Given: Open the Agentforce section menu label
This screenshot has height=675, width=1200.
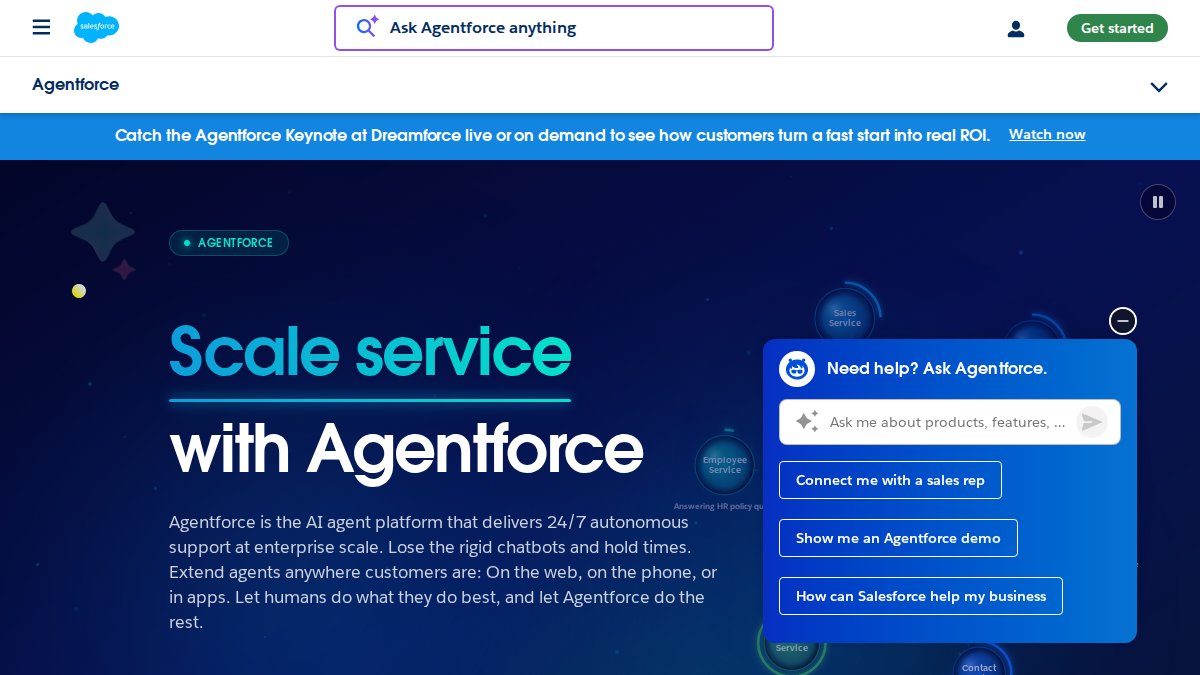Looking at the screenshot, I should [76, 85].
